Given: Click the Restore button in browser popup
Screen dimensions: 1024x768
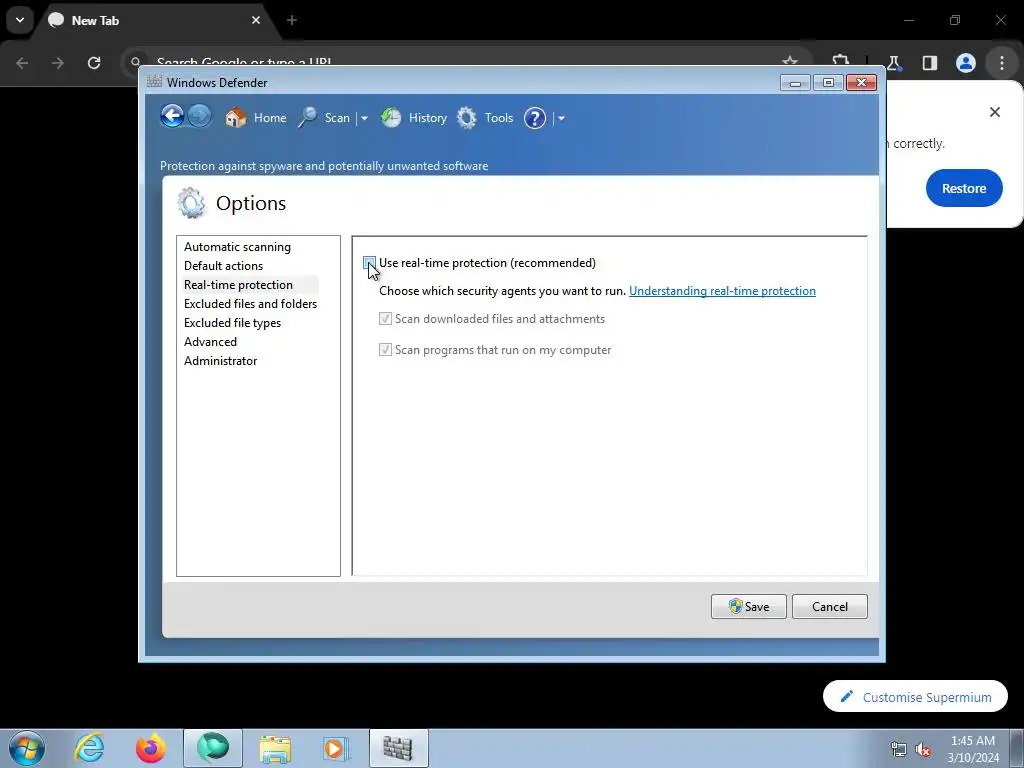Looking at the screenshot, I should click(x=964, y=188).
